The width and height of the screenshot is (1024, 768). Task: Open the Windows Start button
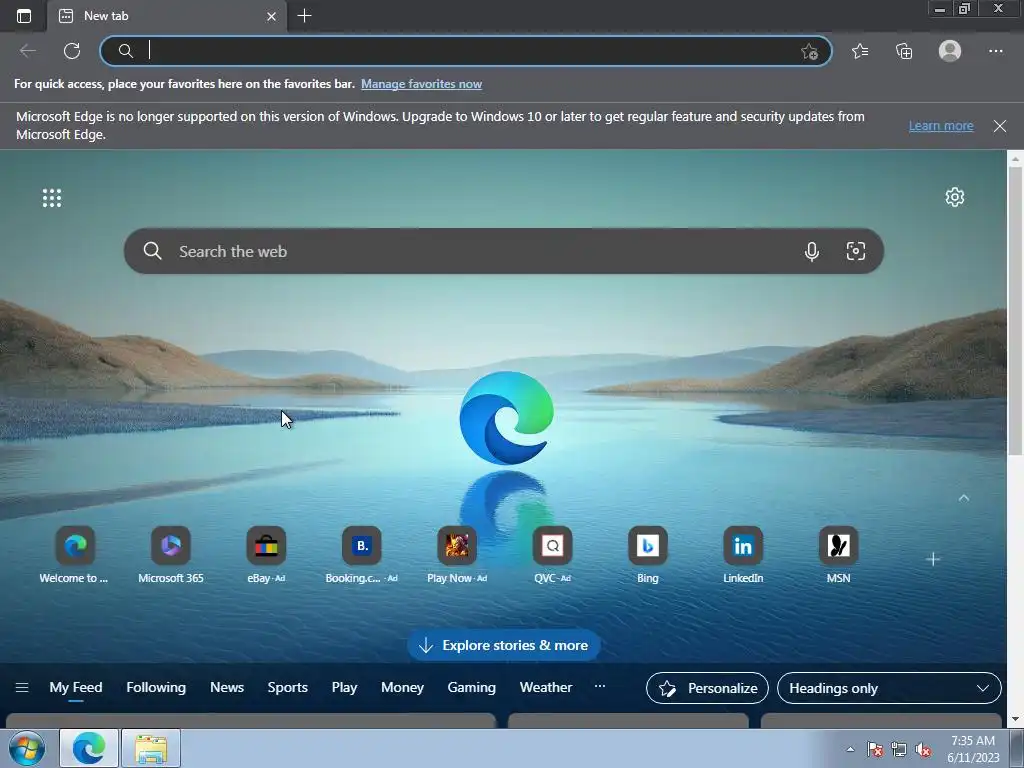27,748
